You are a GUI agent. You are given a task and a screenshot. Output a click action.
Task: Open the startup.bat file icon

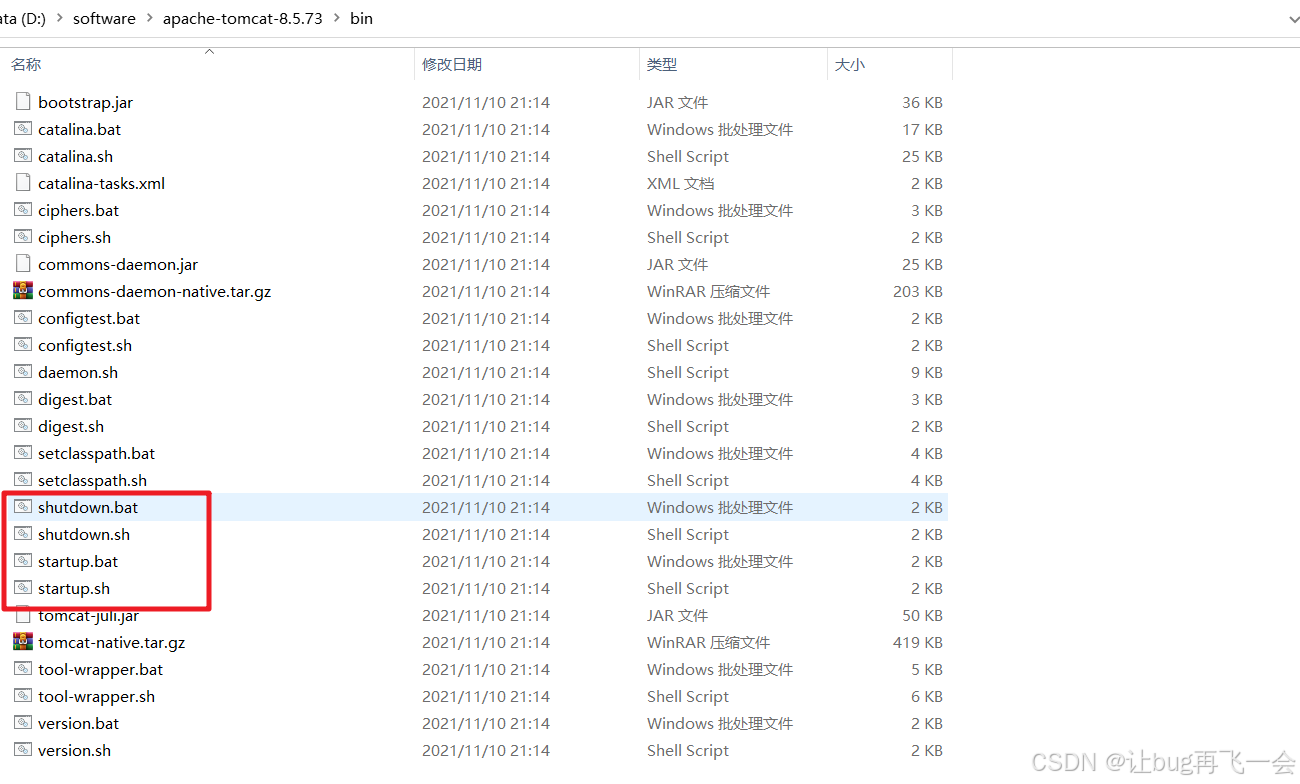coord(22,561)
